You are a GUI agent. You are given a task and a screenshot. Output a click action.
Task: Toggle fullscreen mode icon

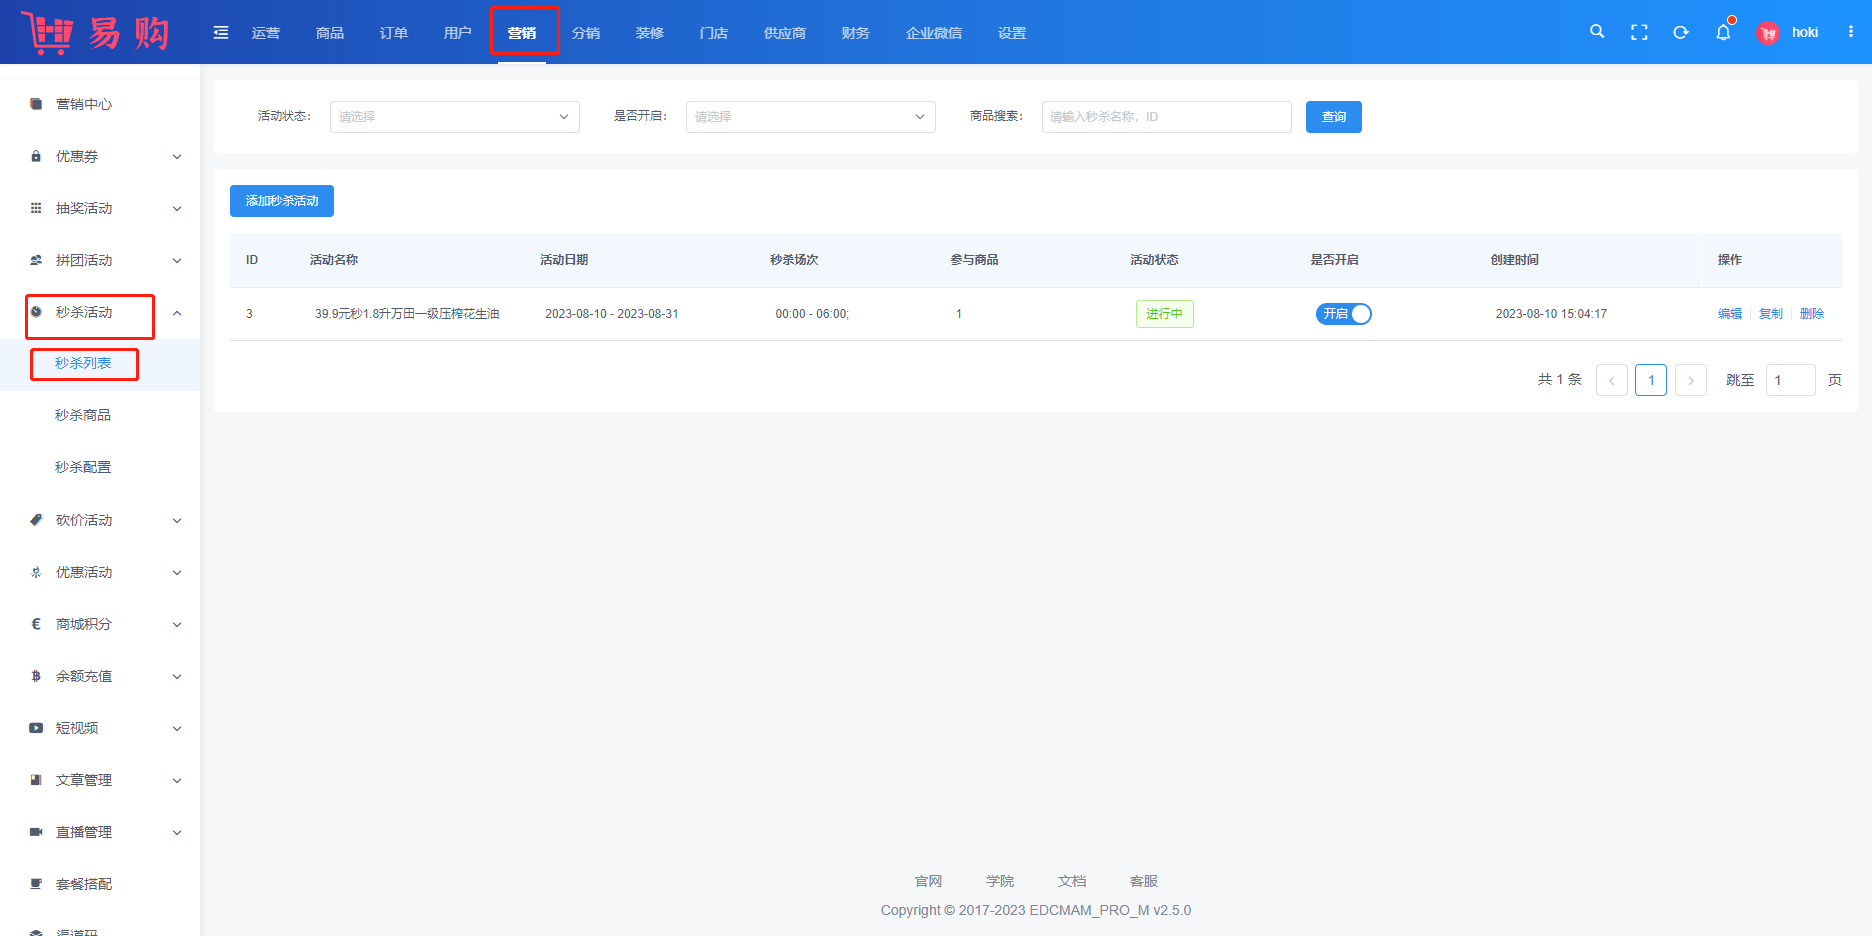coord(1639,32)
